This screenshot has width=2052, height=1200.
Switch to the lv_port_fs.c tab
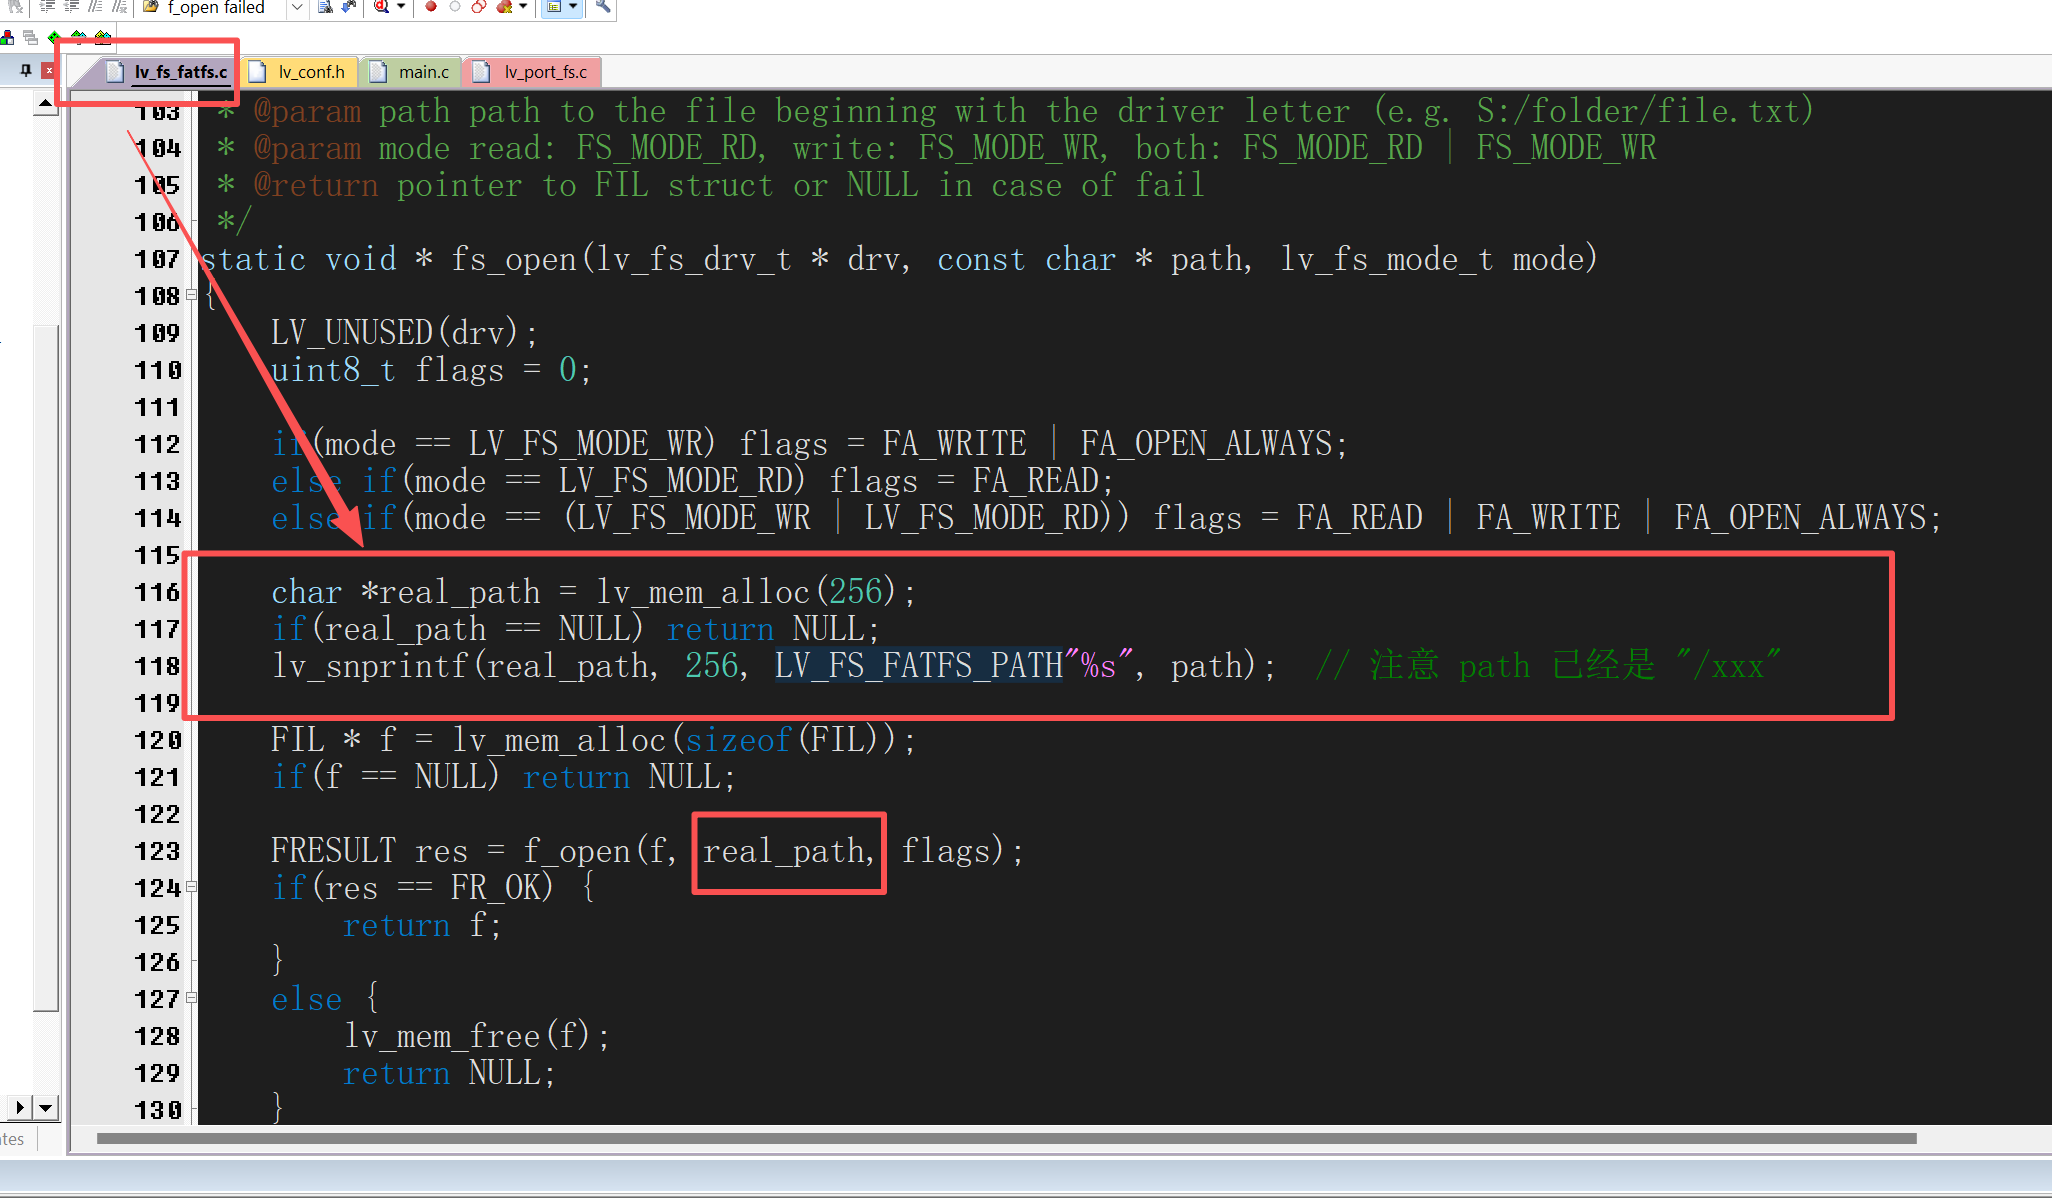[x=545, y=72]
